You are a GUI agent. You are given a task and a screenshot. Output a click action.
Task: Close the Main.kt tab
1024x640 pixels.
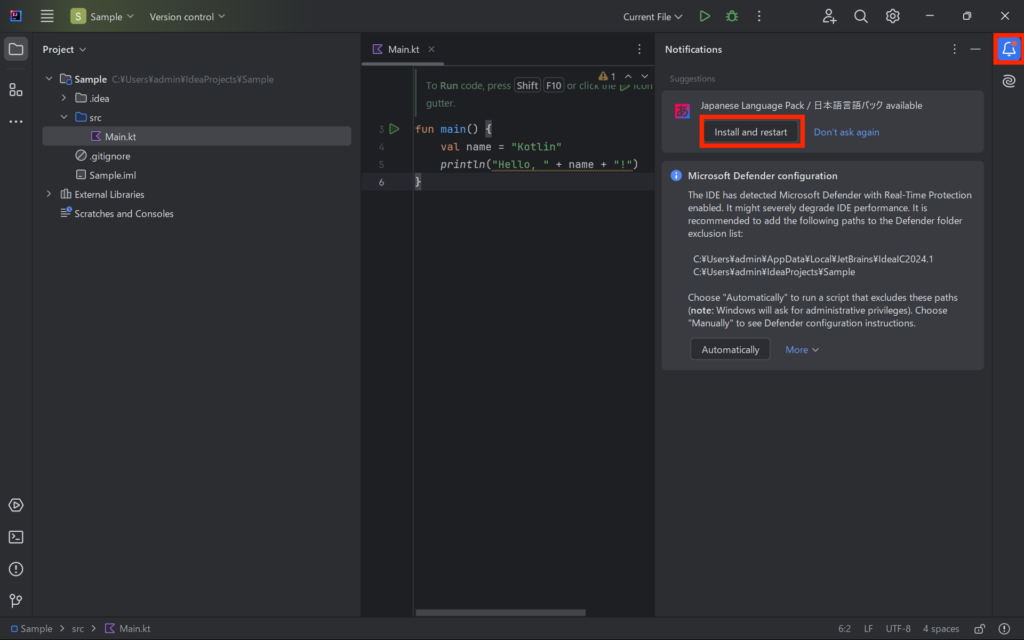click(432, 49)
